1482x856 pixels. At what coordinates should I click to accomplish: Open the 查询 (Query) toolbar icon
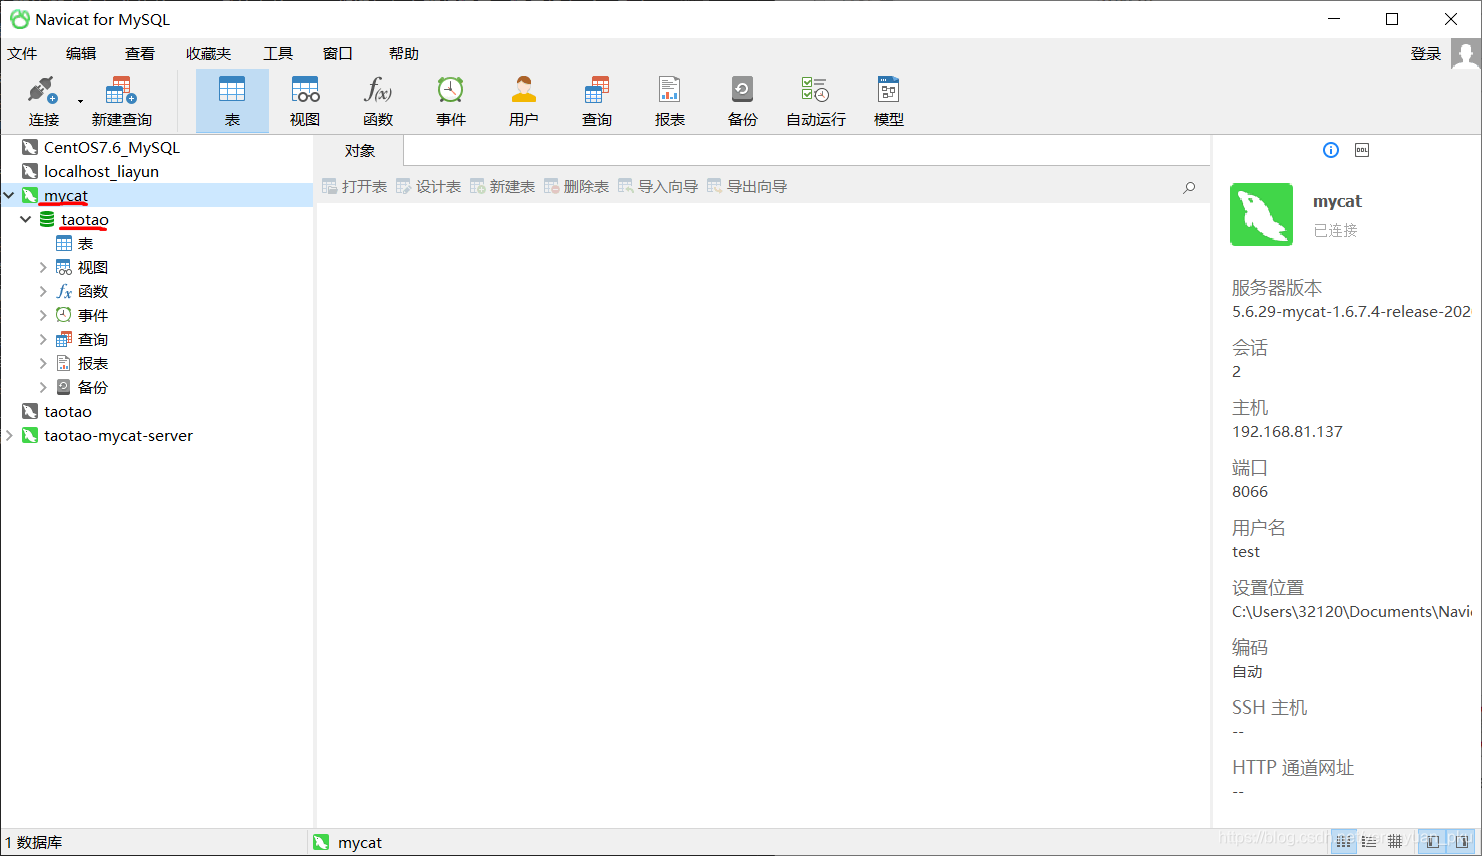pyautogui.click(x=597, y=101)
